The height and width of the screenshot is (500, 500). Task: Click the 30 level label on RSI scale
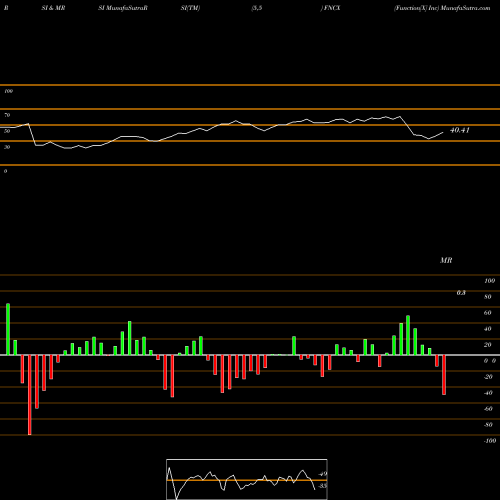(x=7, y=147)
